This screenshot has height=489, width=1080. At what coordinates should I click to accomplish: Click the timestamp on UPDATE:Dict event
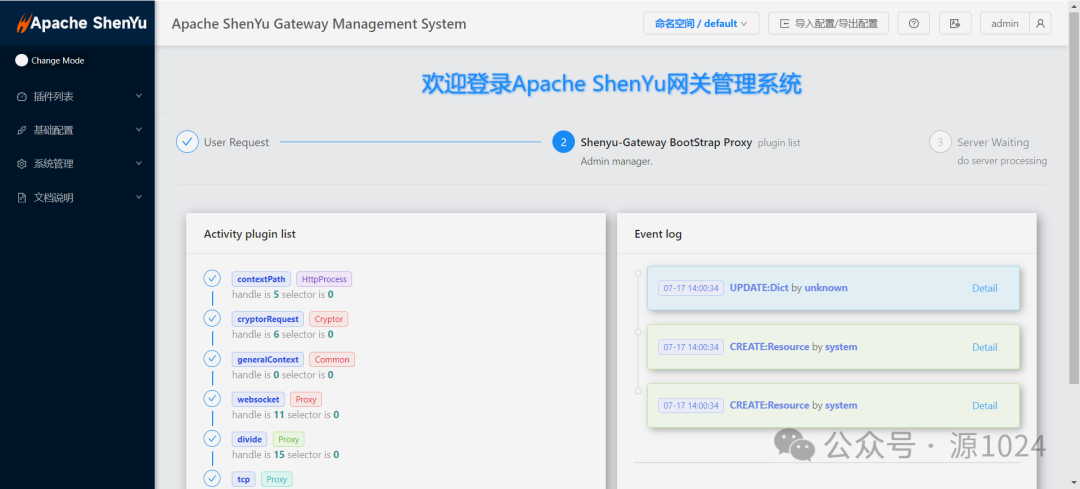click(691, 288)
